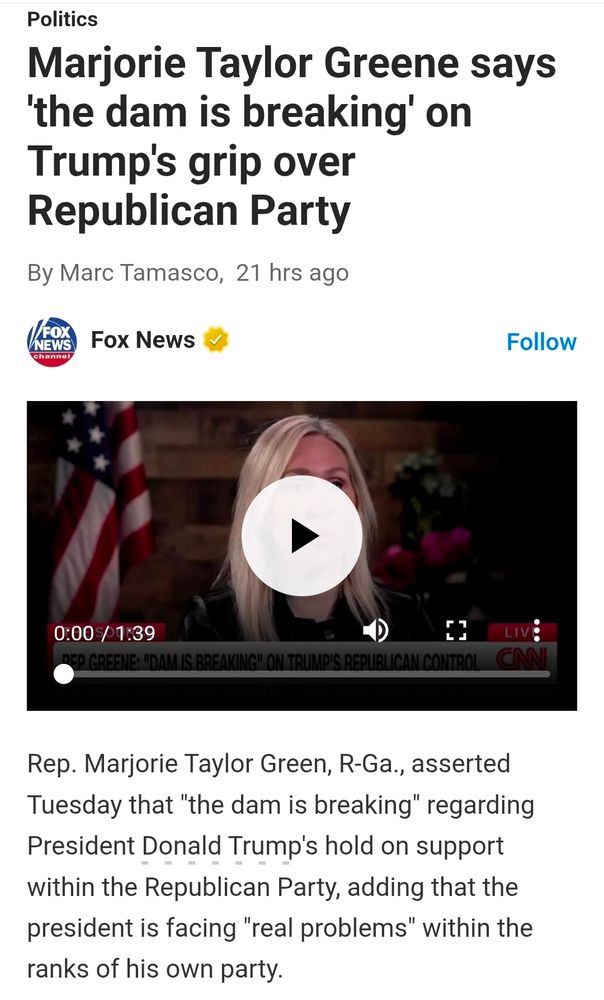
Task: Click the CNN logo in the video overlay
Action: (x=522, y=657)
